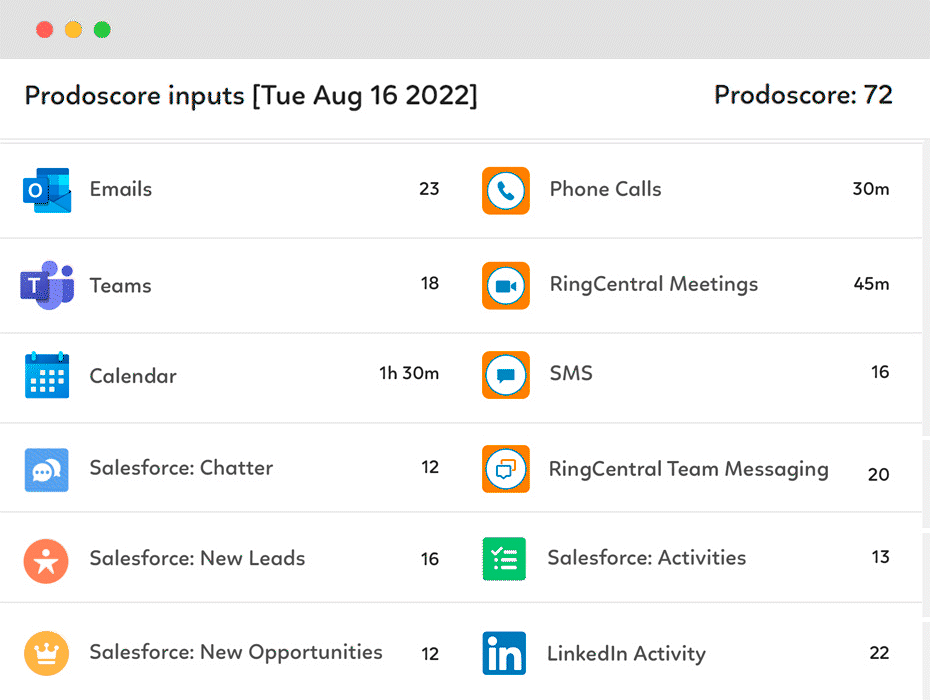Click the RingCentral Team Messaging icon

tap(506, 469)
